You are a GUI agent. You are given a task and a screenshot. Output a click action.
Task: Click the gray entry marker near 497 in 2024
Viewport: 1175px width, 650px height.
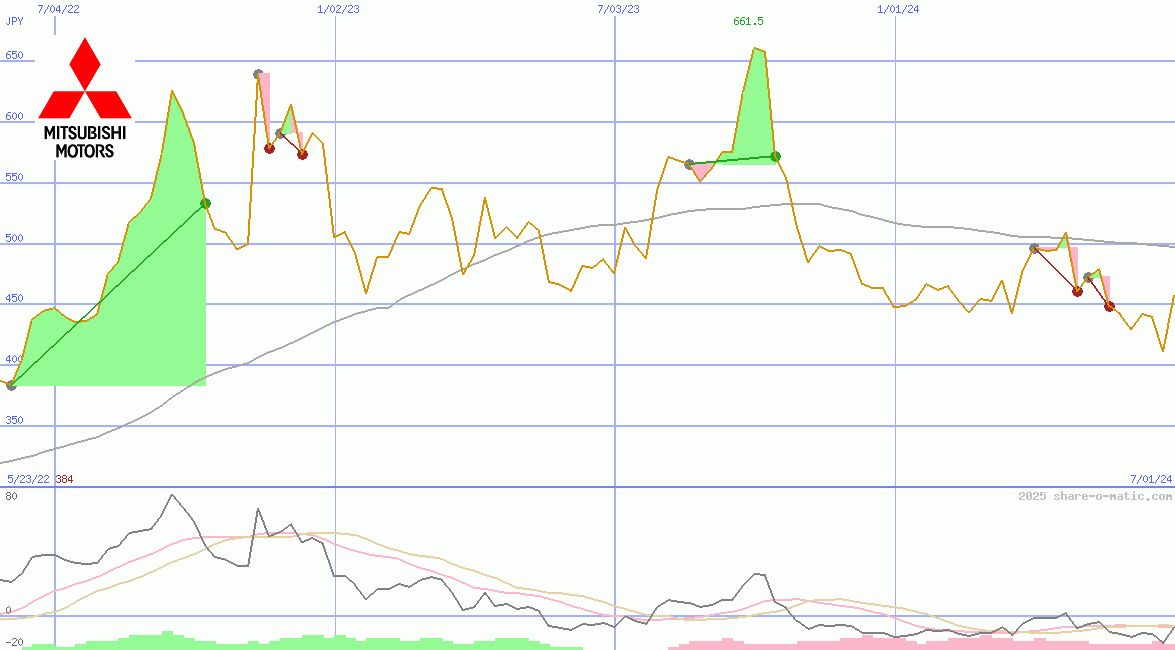pos(1034,248)
